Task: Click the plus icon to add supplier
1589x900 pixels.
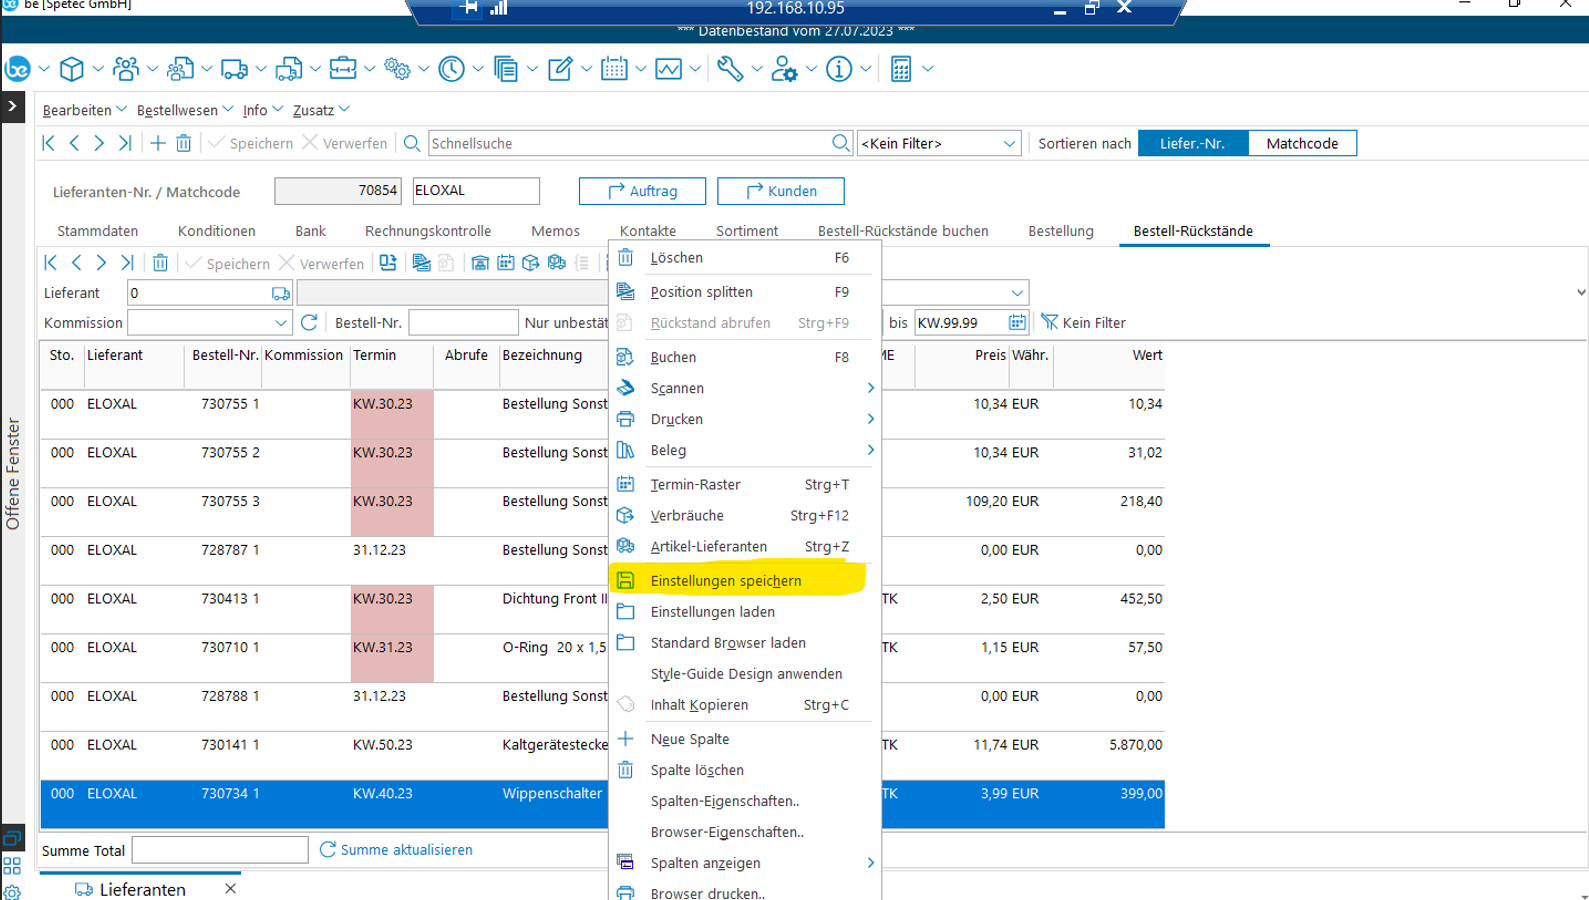Action: [158, 143]
